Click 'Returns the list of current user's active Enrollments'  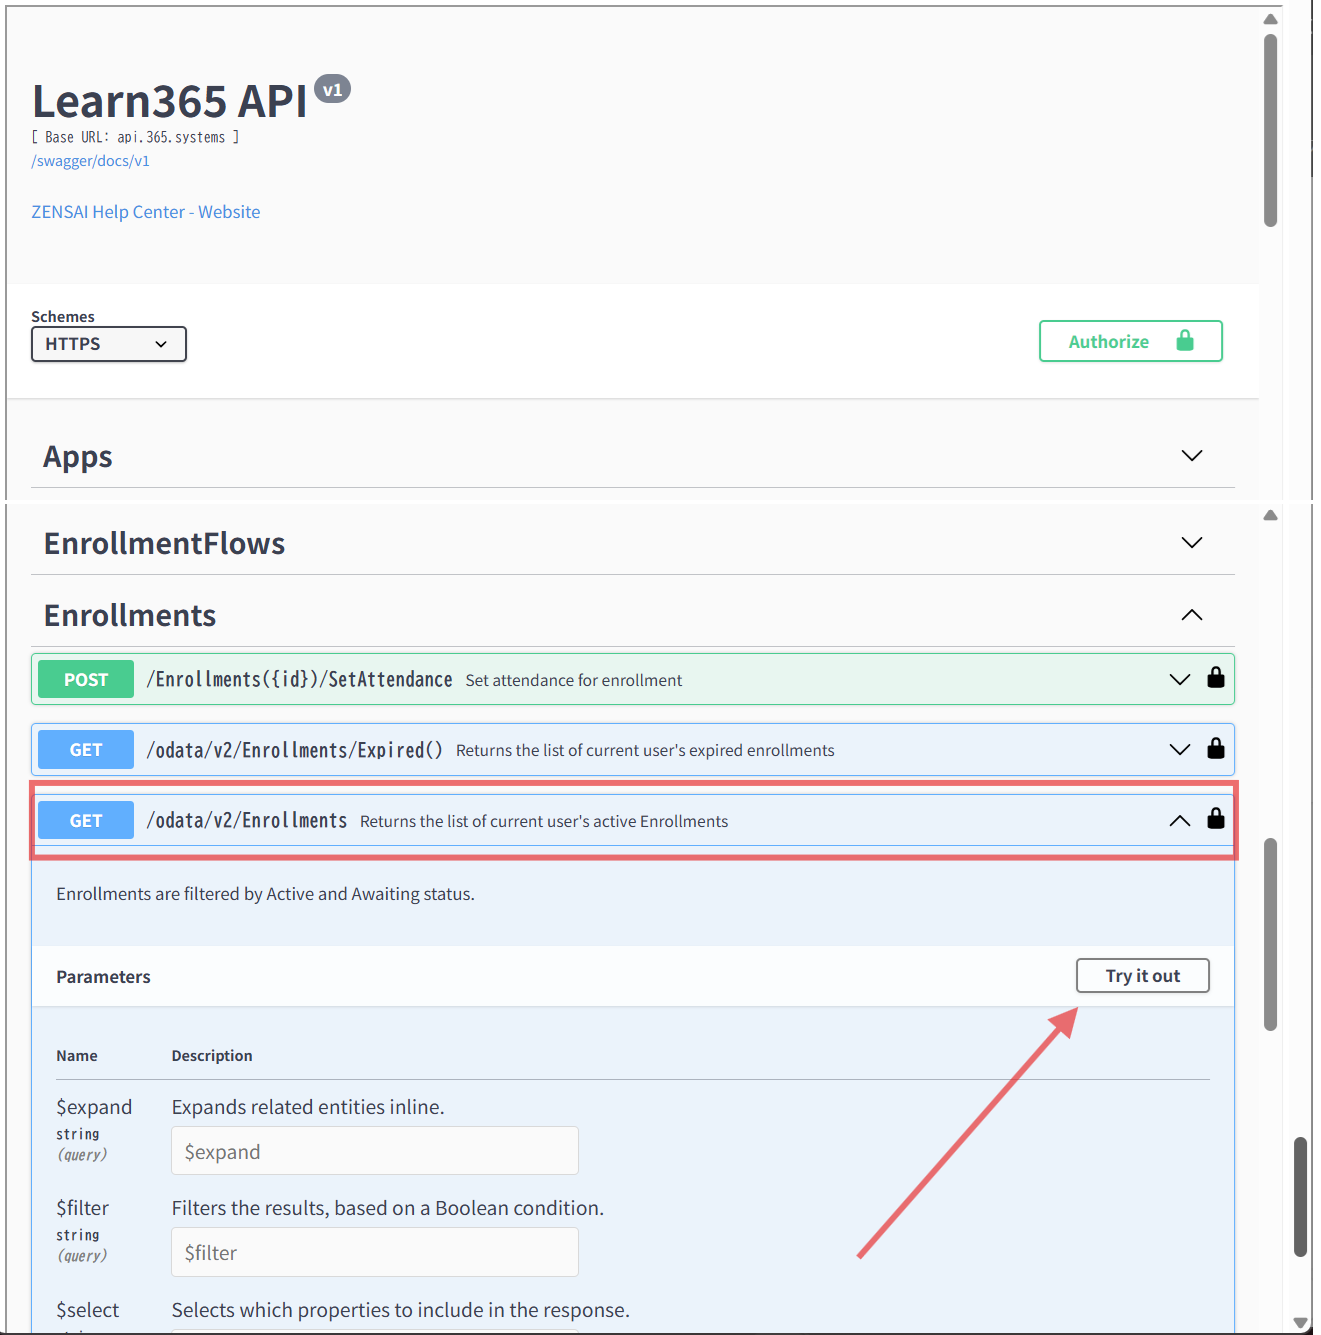coord(544,821)
